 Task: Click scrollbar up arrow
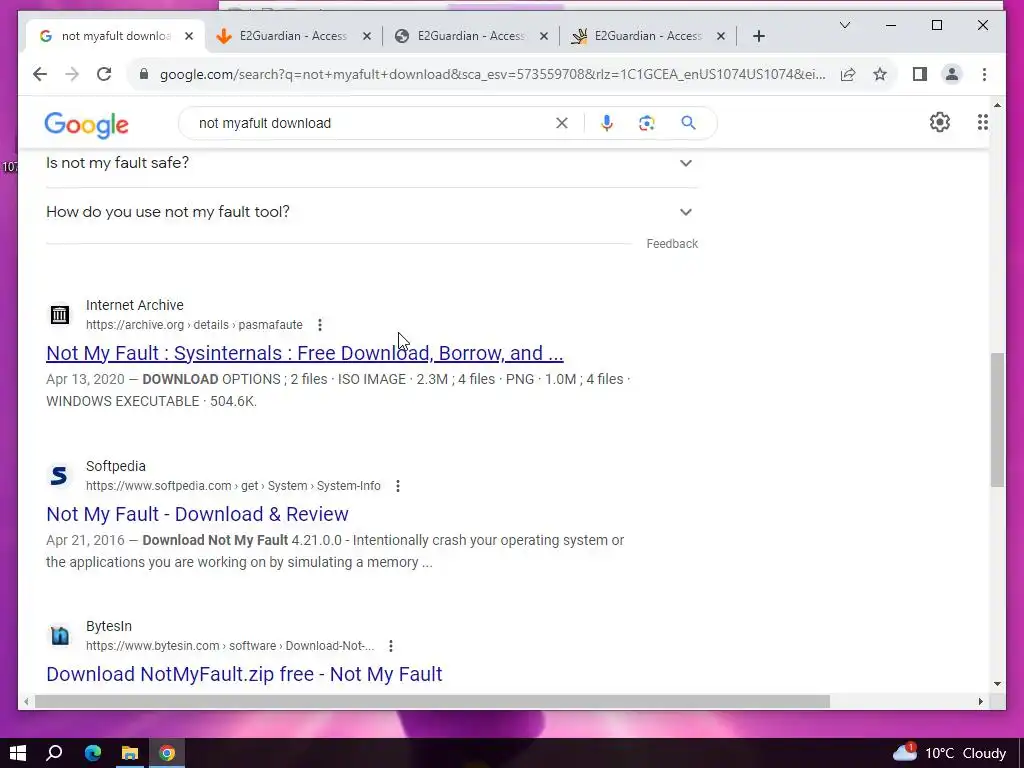coord(997,104)
